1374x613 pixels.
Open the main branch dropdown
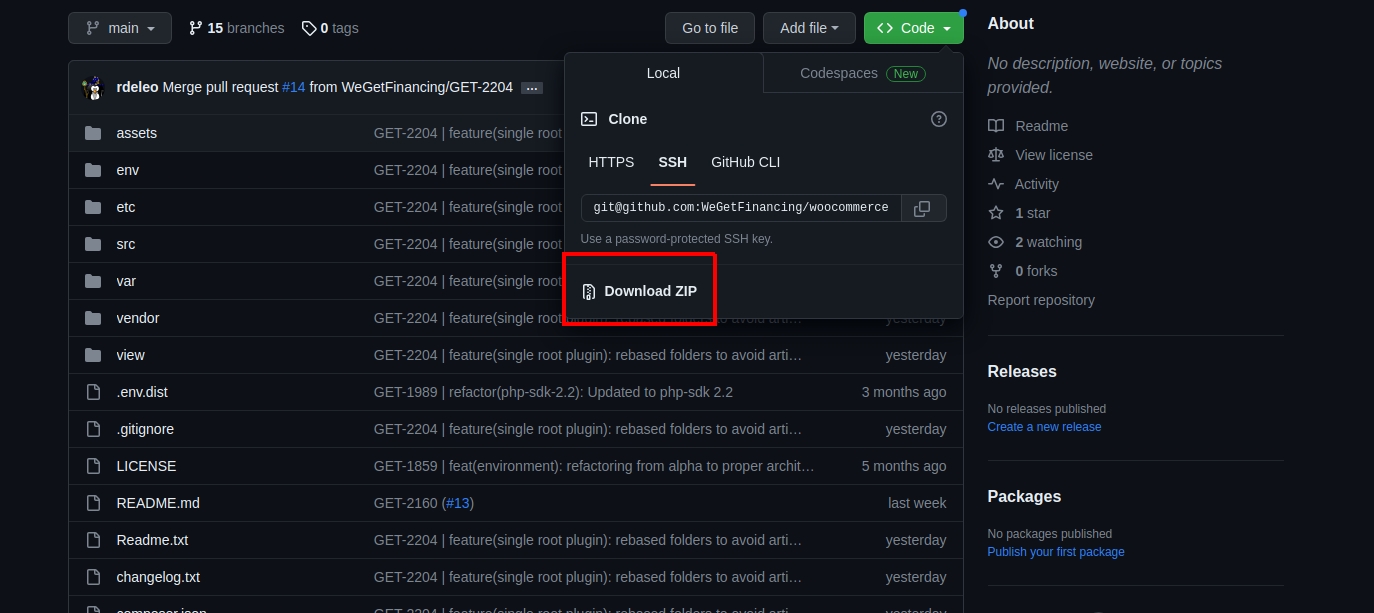(x=120, y=28)
